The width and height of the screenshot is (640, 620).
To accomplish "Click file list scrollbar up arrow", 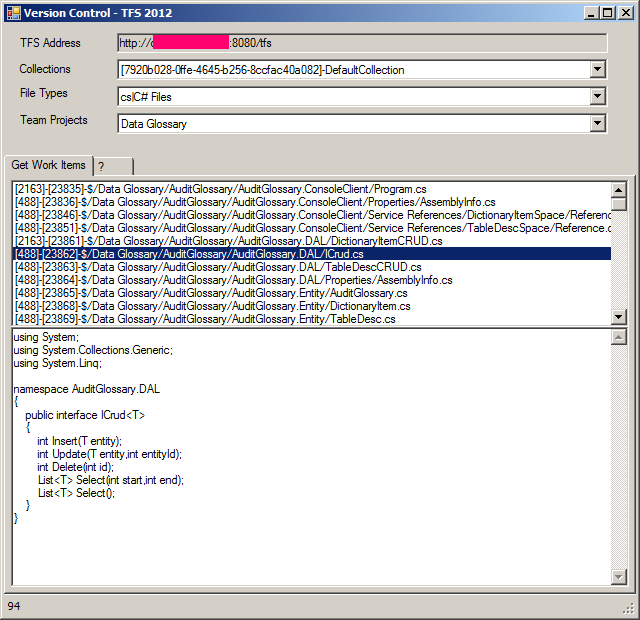I will pos(619,190).
